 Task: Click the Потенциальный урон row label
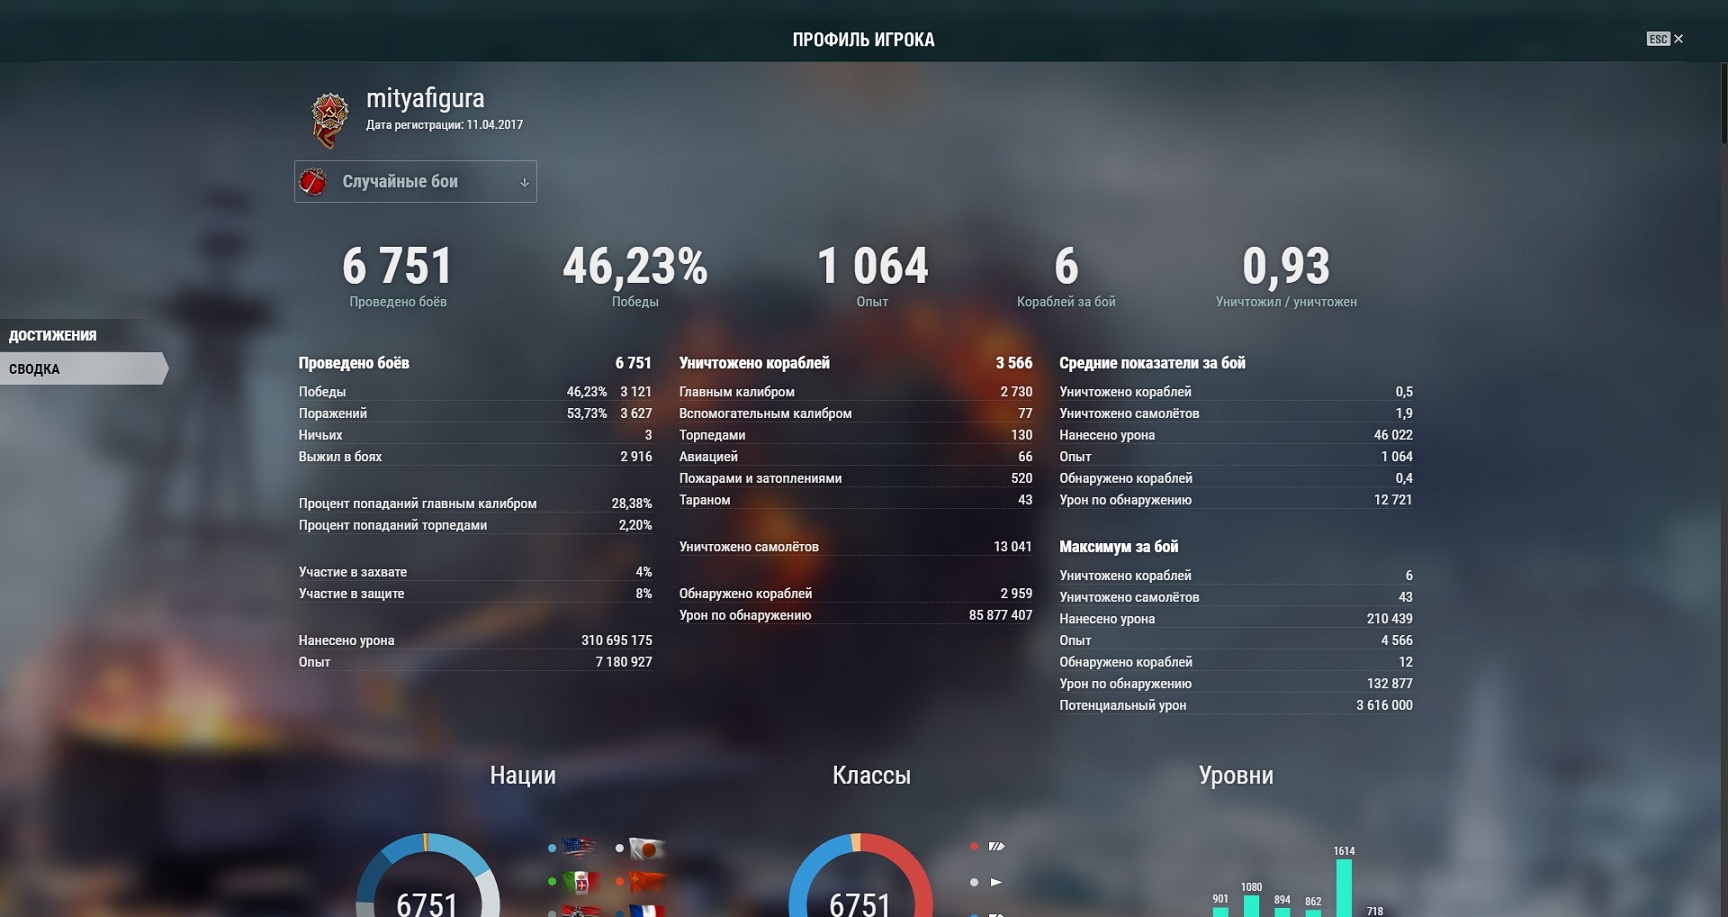pos(1122,706)
